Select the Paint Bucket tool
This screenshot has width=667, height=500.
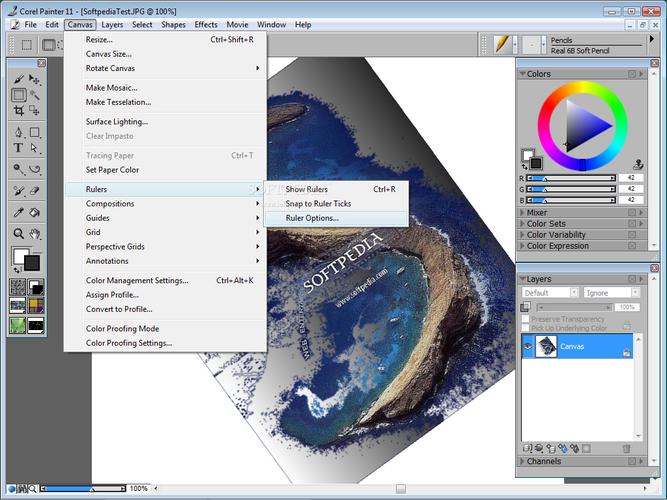coord(34,212)
